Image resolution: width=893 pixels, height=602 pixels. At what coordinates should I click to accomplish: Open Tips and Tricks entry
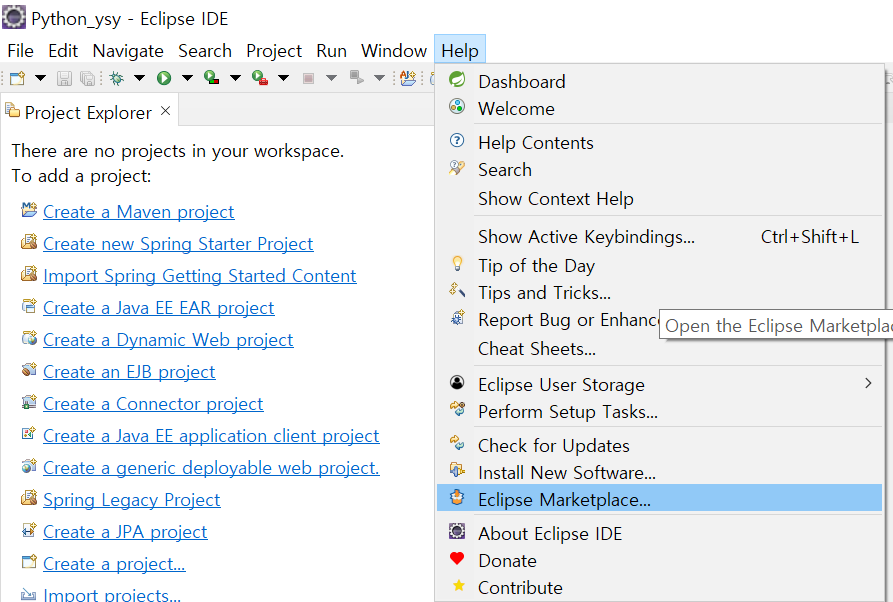pos(659,292)
